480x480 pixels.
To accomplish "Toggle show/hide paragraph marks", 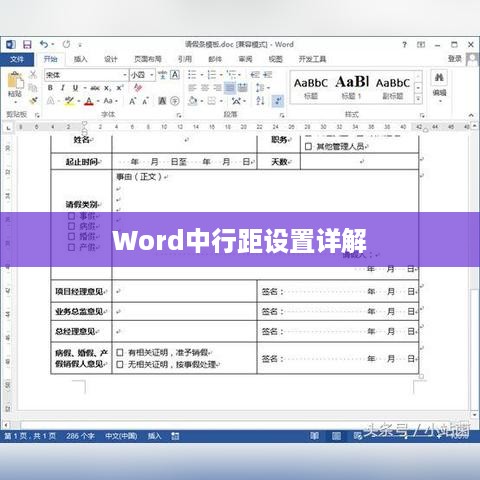I will (278, 101).
